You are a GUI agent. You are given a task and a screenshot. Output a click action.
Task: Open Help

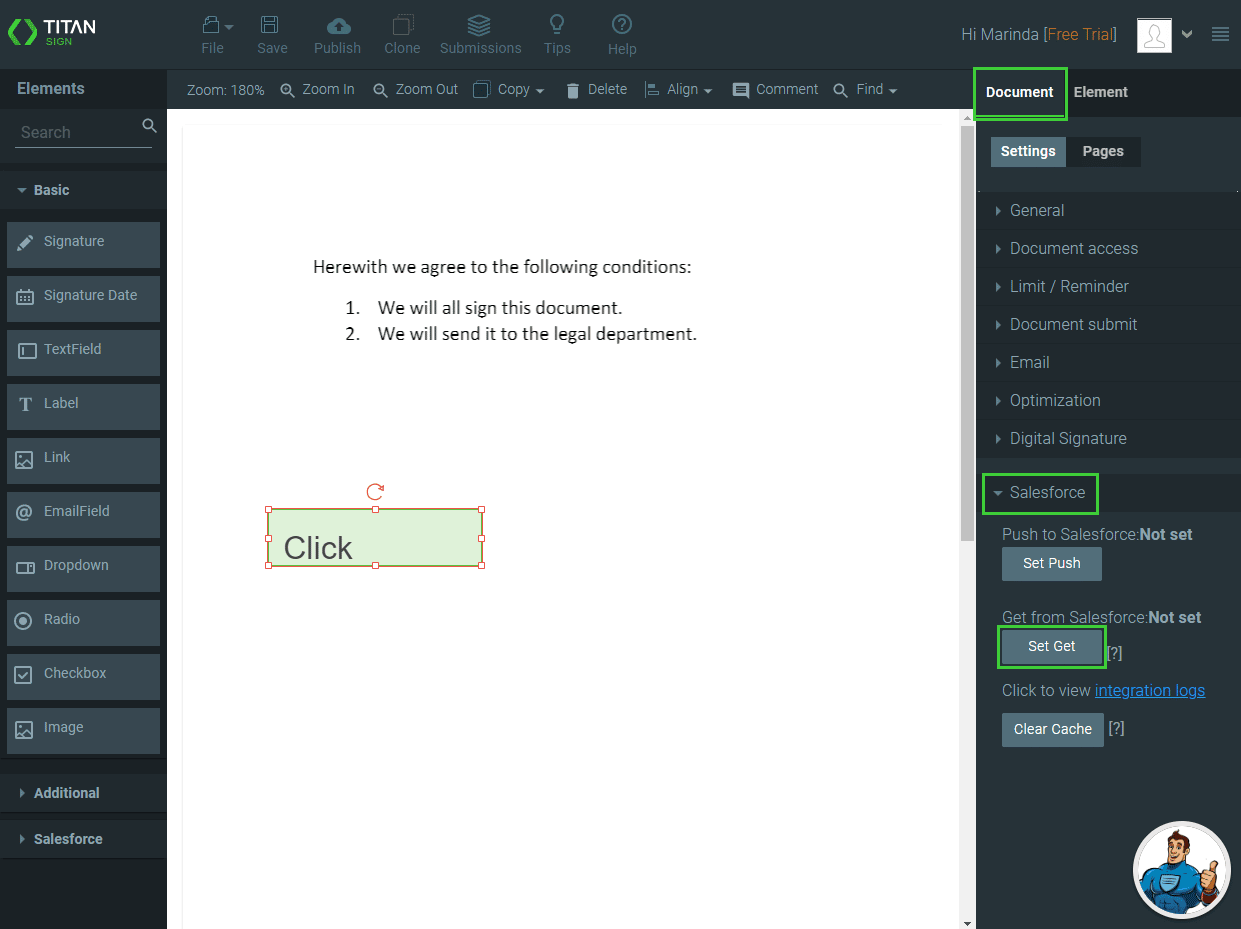pos(621,34)
